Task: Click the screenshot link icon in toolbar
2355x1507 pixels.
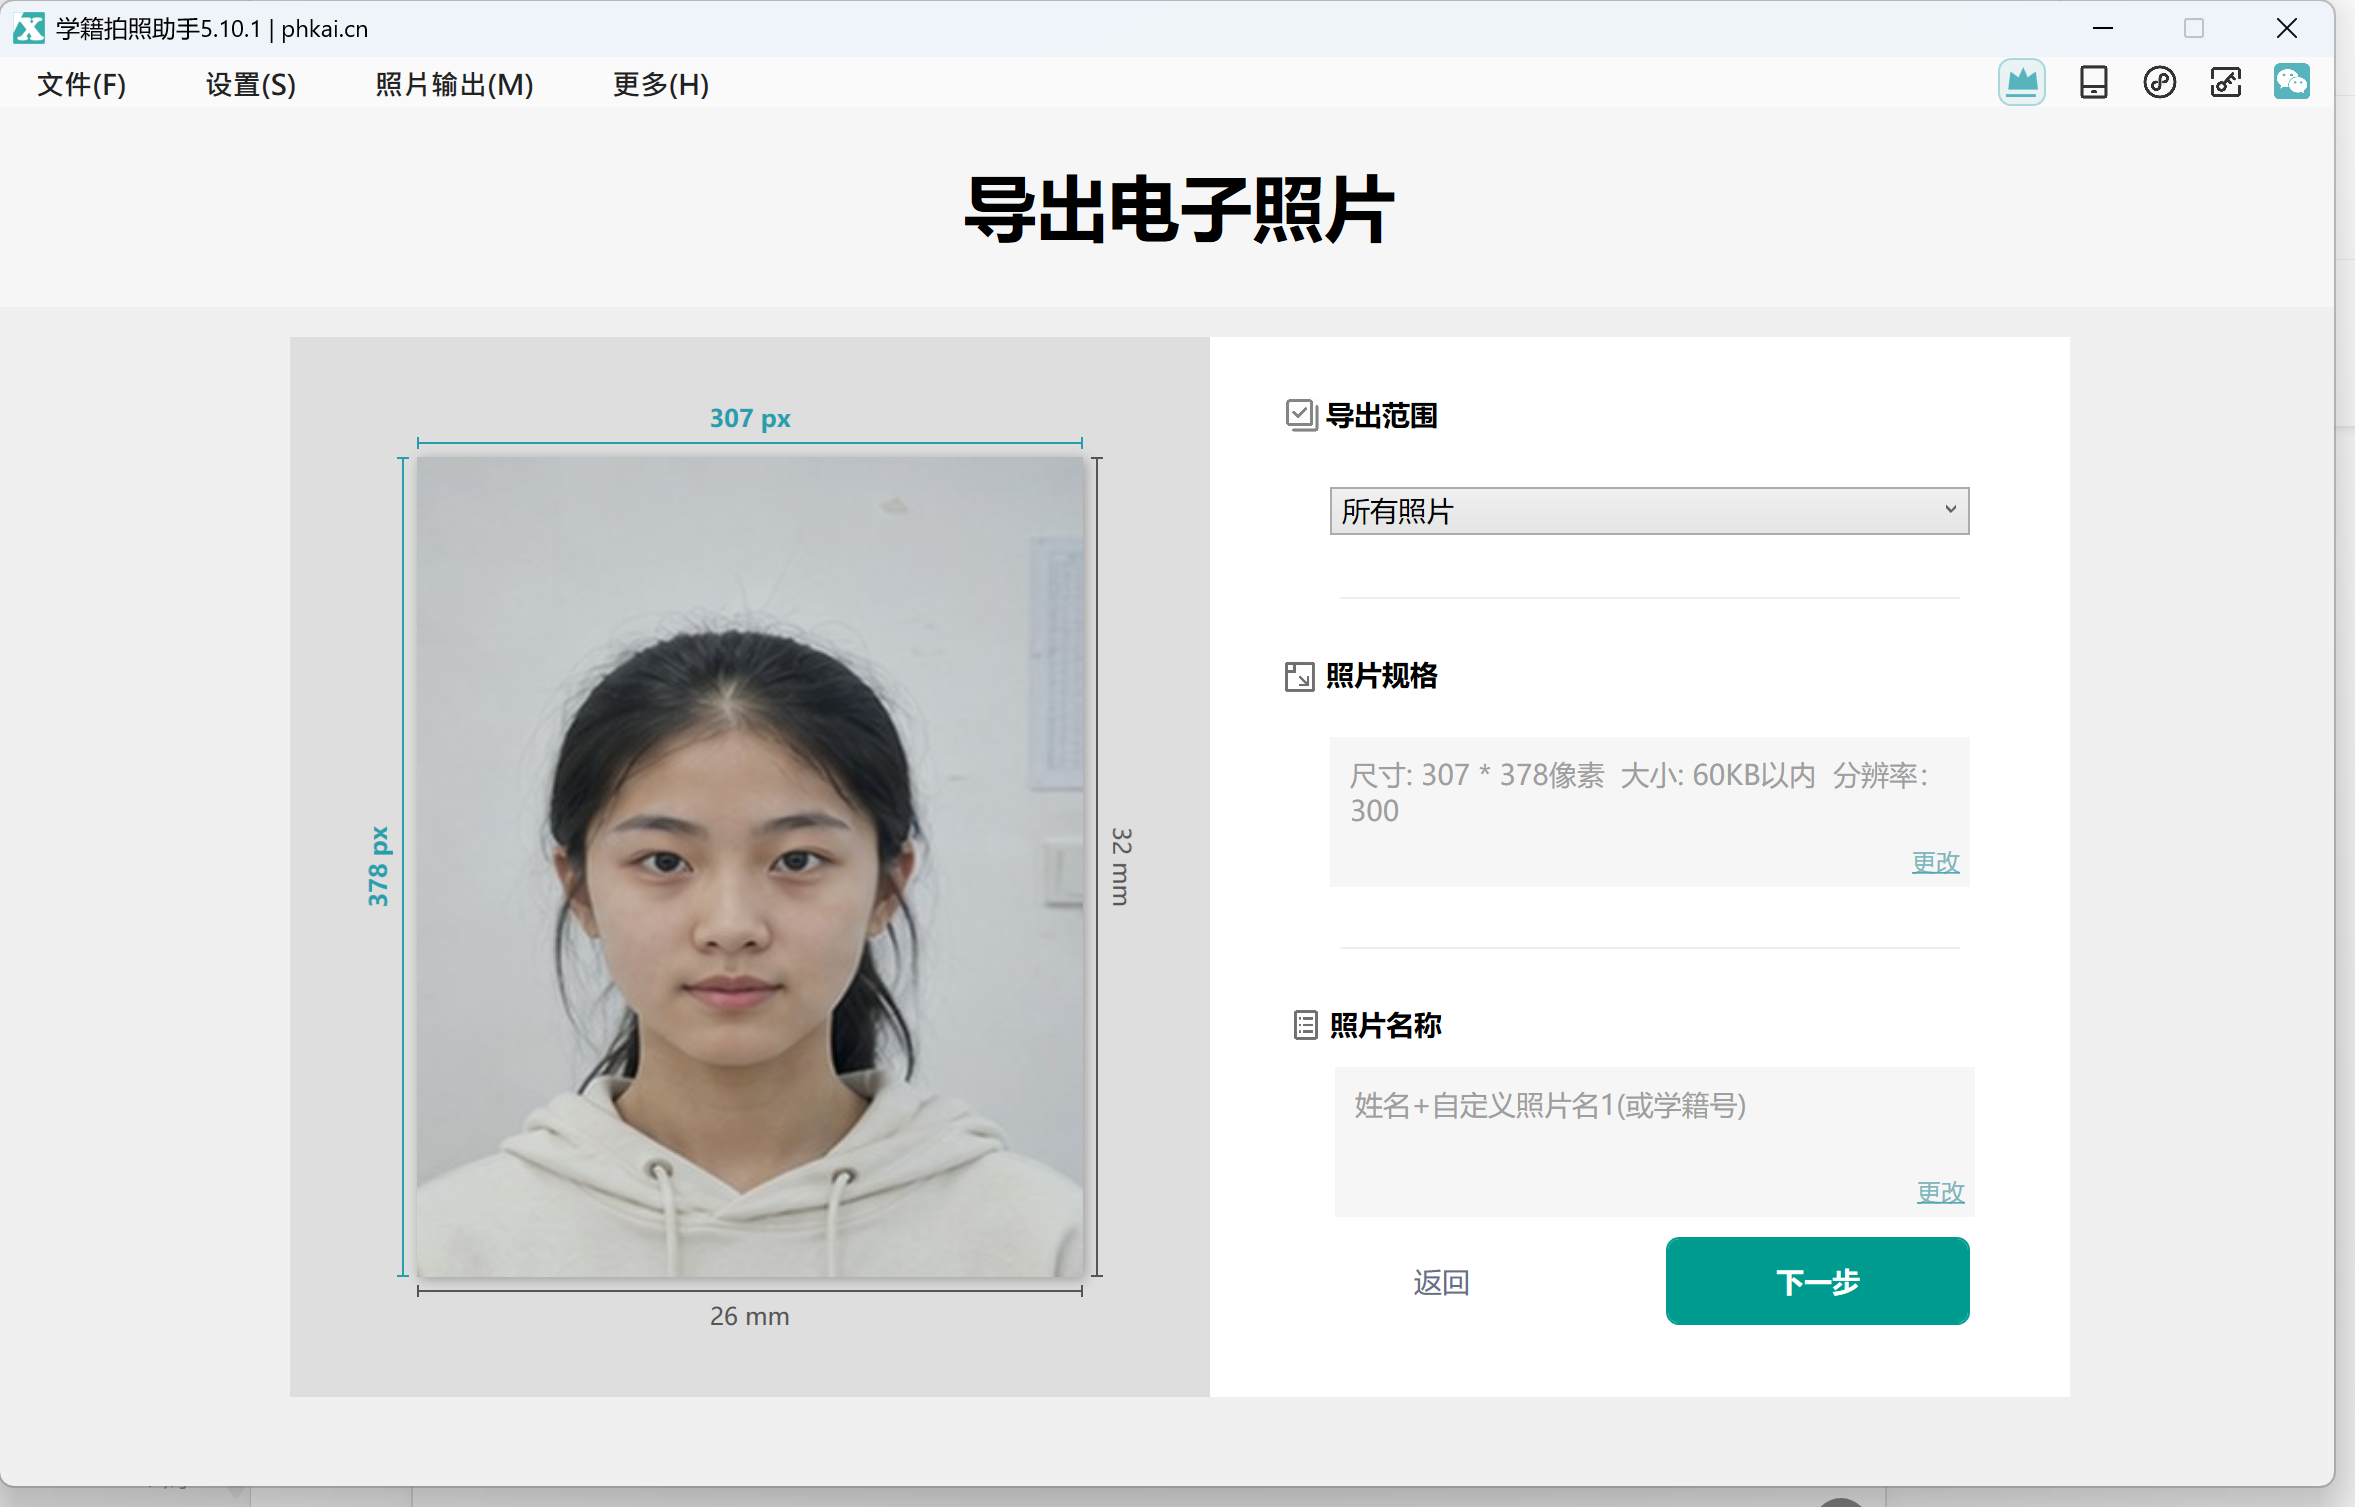Action: click(x=2225, y=82)
